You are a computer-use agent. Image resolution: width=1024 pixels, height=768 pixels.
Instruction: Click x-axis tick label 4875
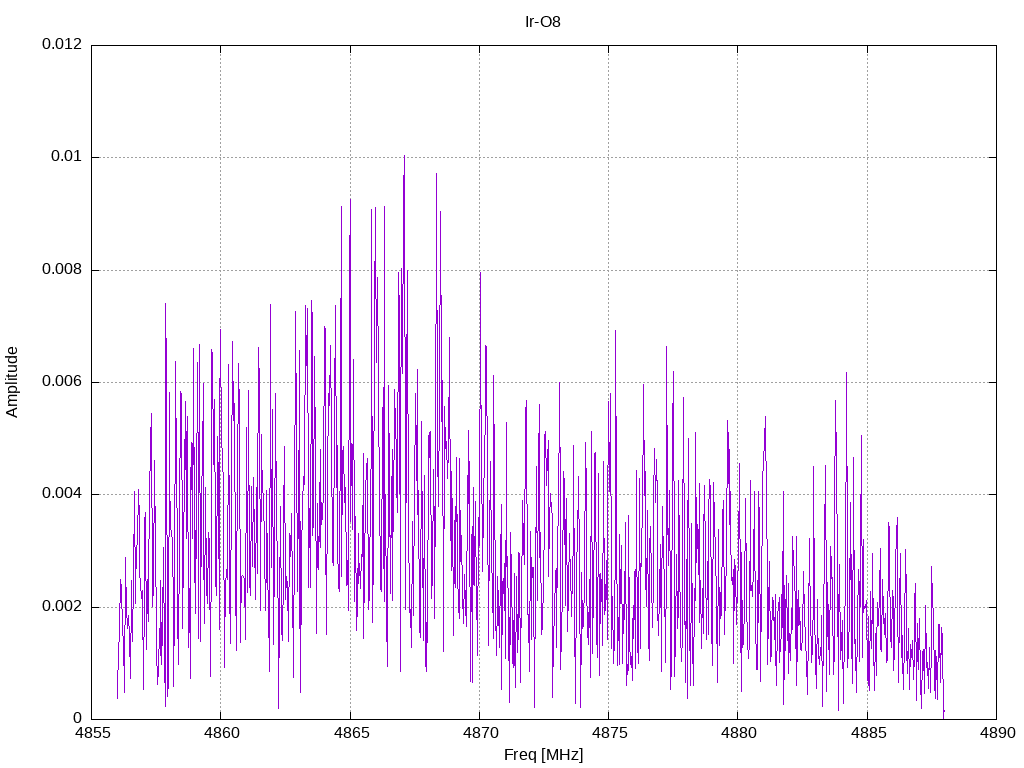click(x=609, y=733)
